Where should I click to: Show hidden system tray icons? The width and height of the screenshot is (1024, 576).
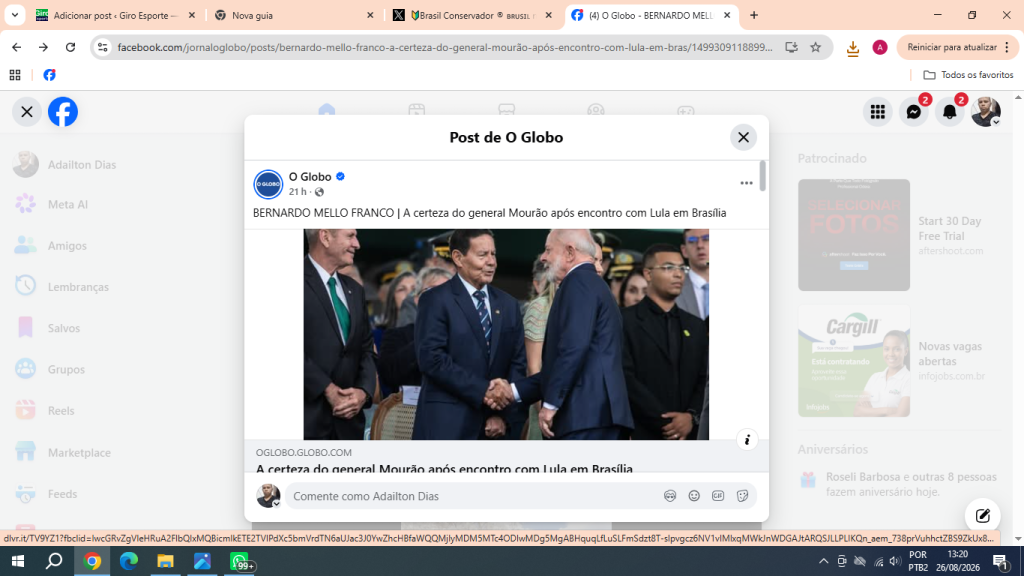click(x=824, y=561)
